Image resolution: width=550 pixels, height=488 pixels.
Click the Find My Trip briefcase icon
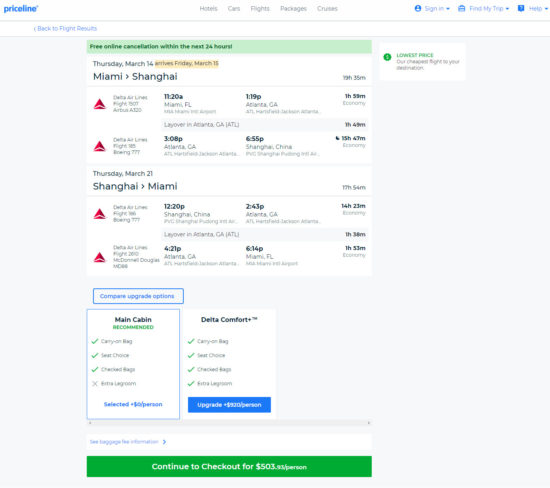462,8
